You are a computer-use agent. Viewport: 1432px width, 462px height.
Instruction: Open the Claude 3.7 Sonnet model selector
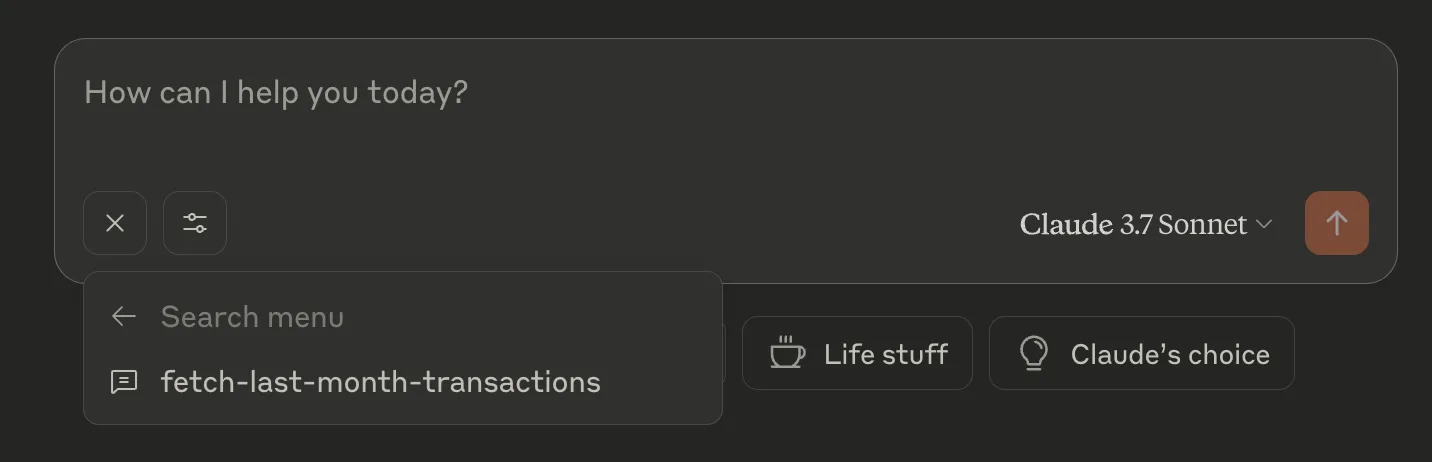[x=1146, y=224]
